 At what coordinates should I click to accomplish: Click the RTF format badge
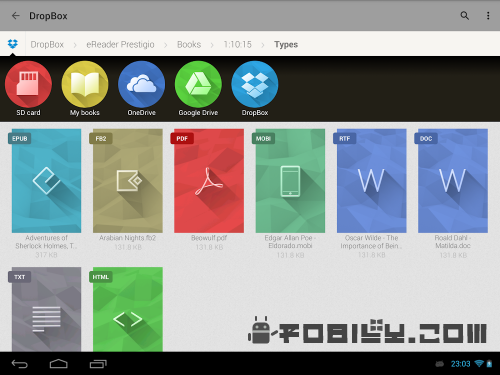tap(345, 138)
